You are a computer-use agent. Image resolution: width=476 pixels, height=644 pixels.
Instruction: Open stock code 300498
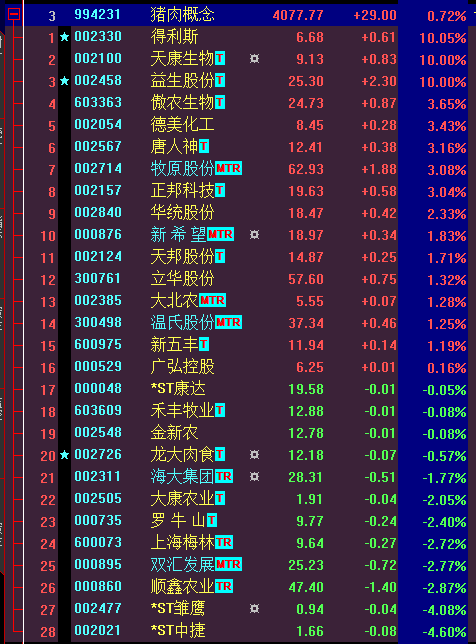(x=98, y=322)
